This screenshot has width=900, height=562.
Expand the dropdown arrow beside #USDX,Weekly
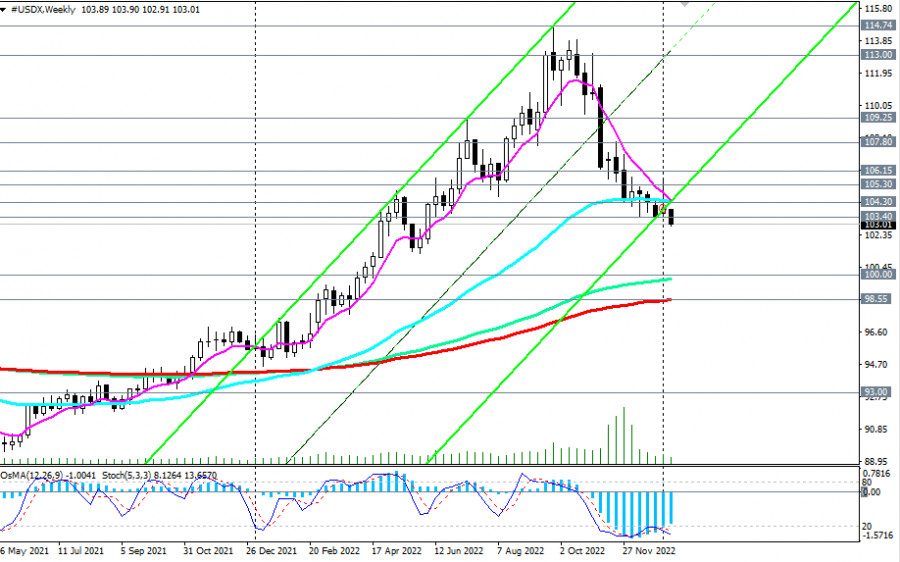click(5, 8)
